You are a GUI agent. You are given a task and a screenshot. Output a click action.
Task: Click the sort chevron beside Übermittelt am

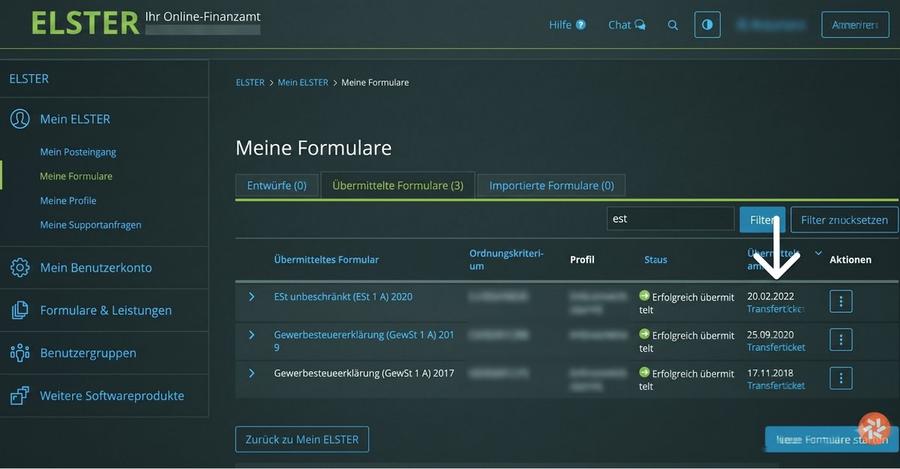[x=818, y=253]
